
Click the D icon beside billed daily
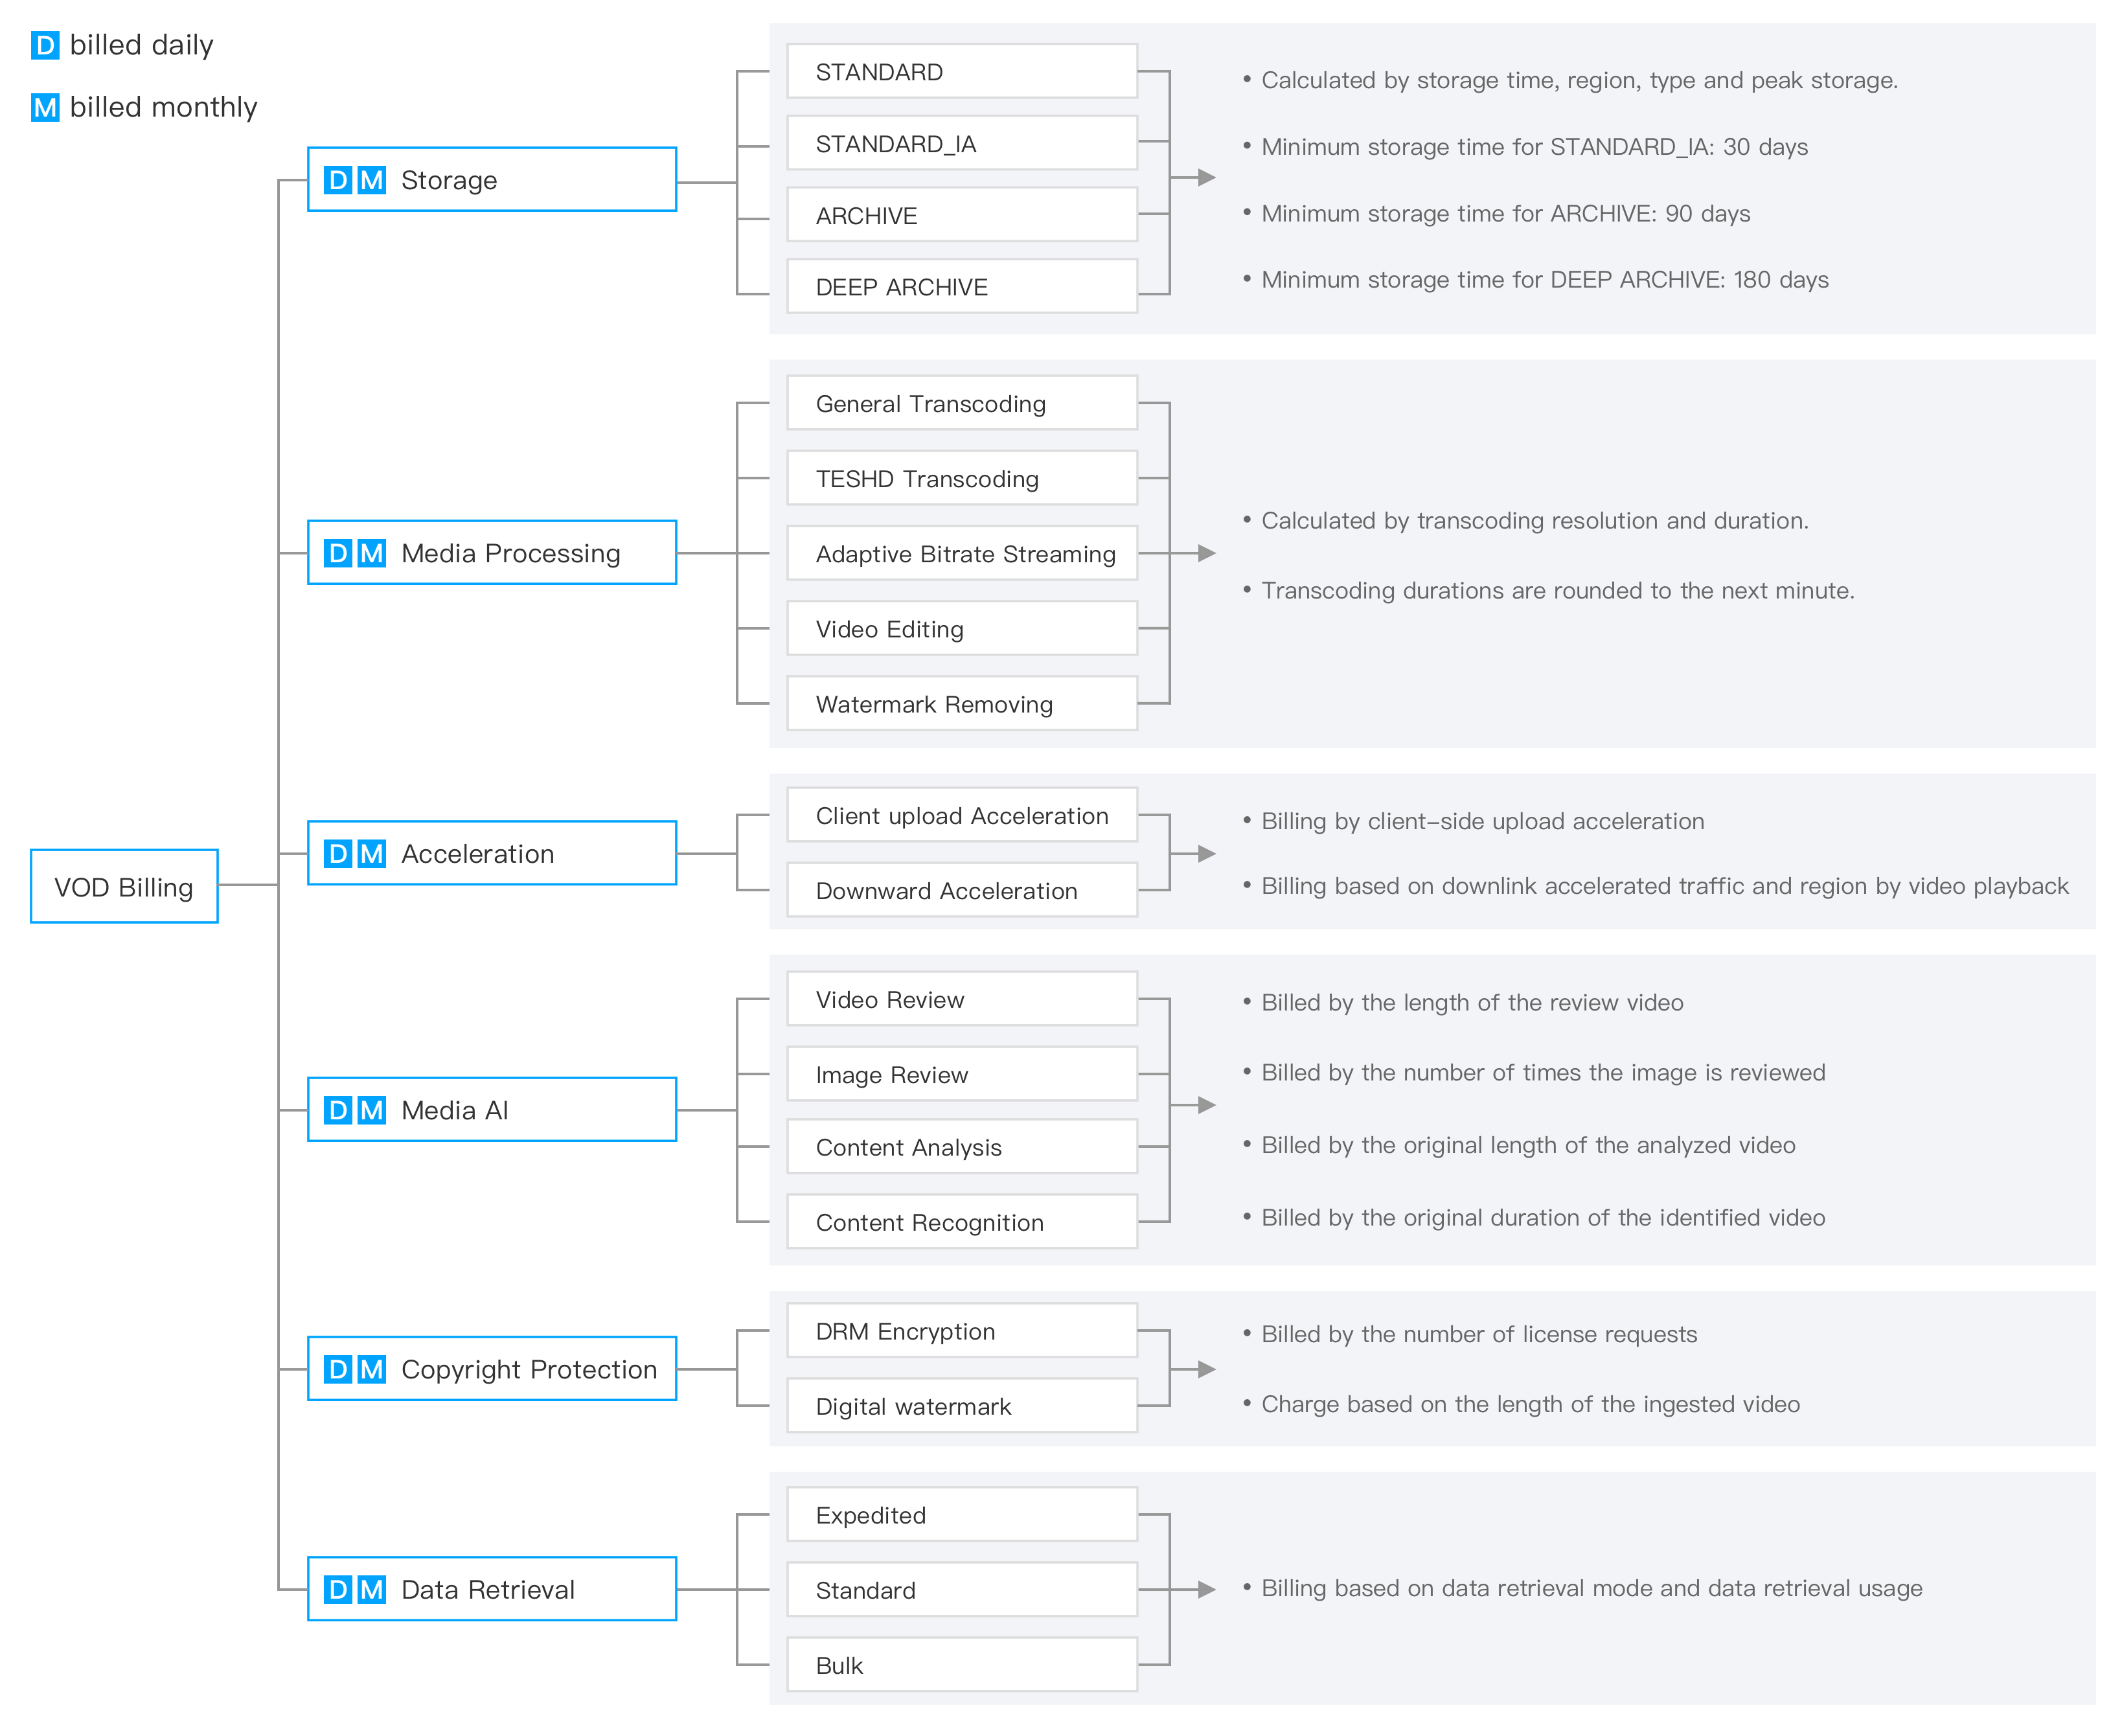(45, 46)
